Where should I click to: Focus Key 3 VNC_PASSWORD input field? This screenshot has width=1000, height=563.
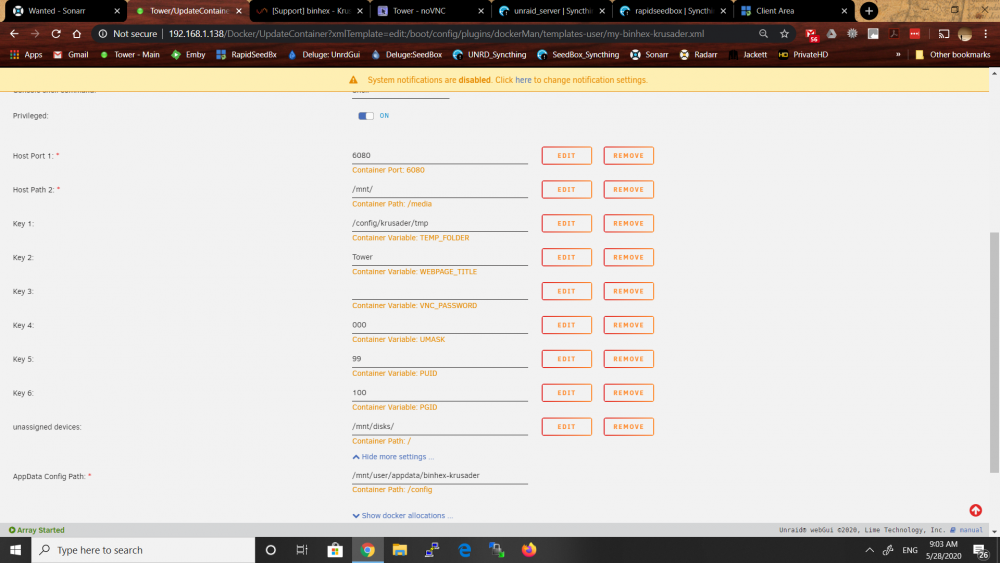tap(439, 291)
